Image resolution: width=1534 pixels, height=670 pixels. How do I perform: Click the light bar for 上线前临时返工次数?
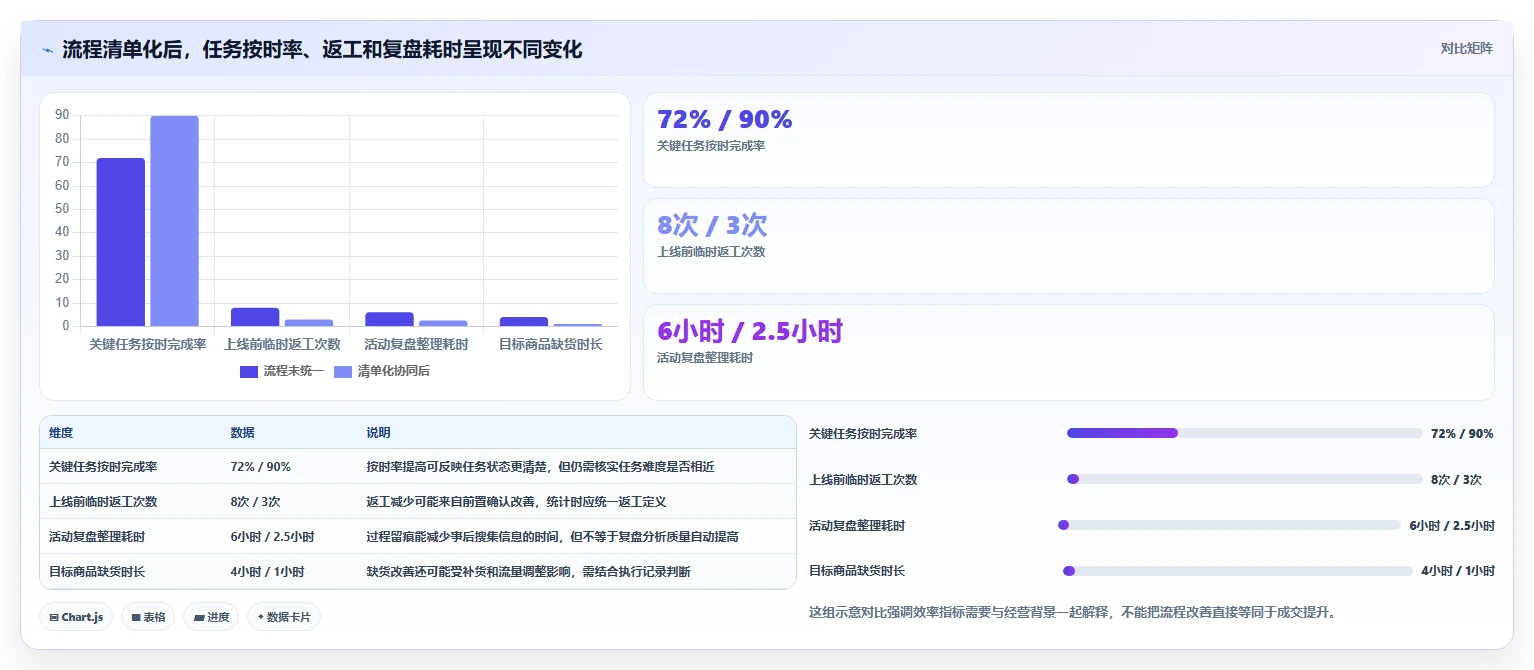[x=309, y=323]
